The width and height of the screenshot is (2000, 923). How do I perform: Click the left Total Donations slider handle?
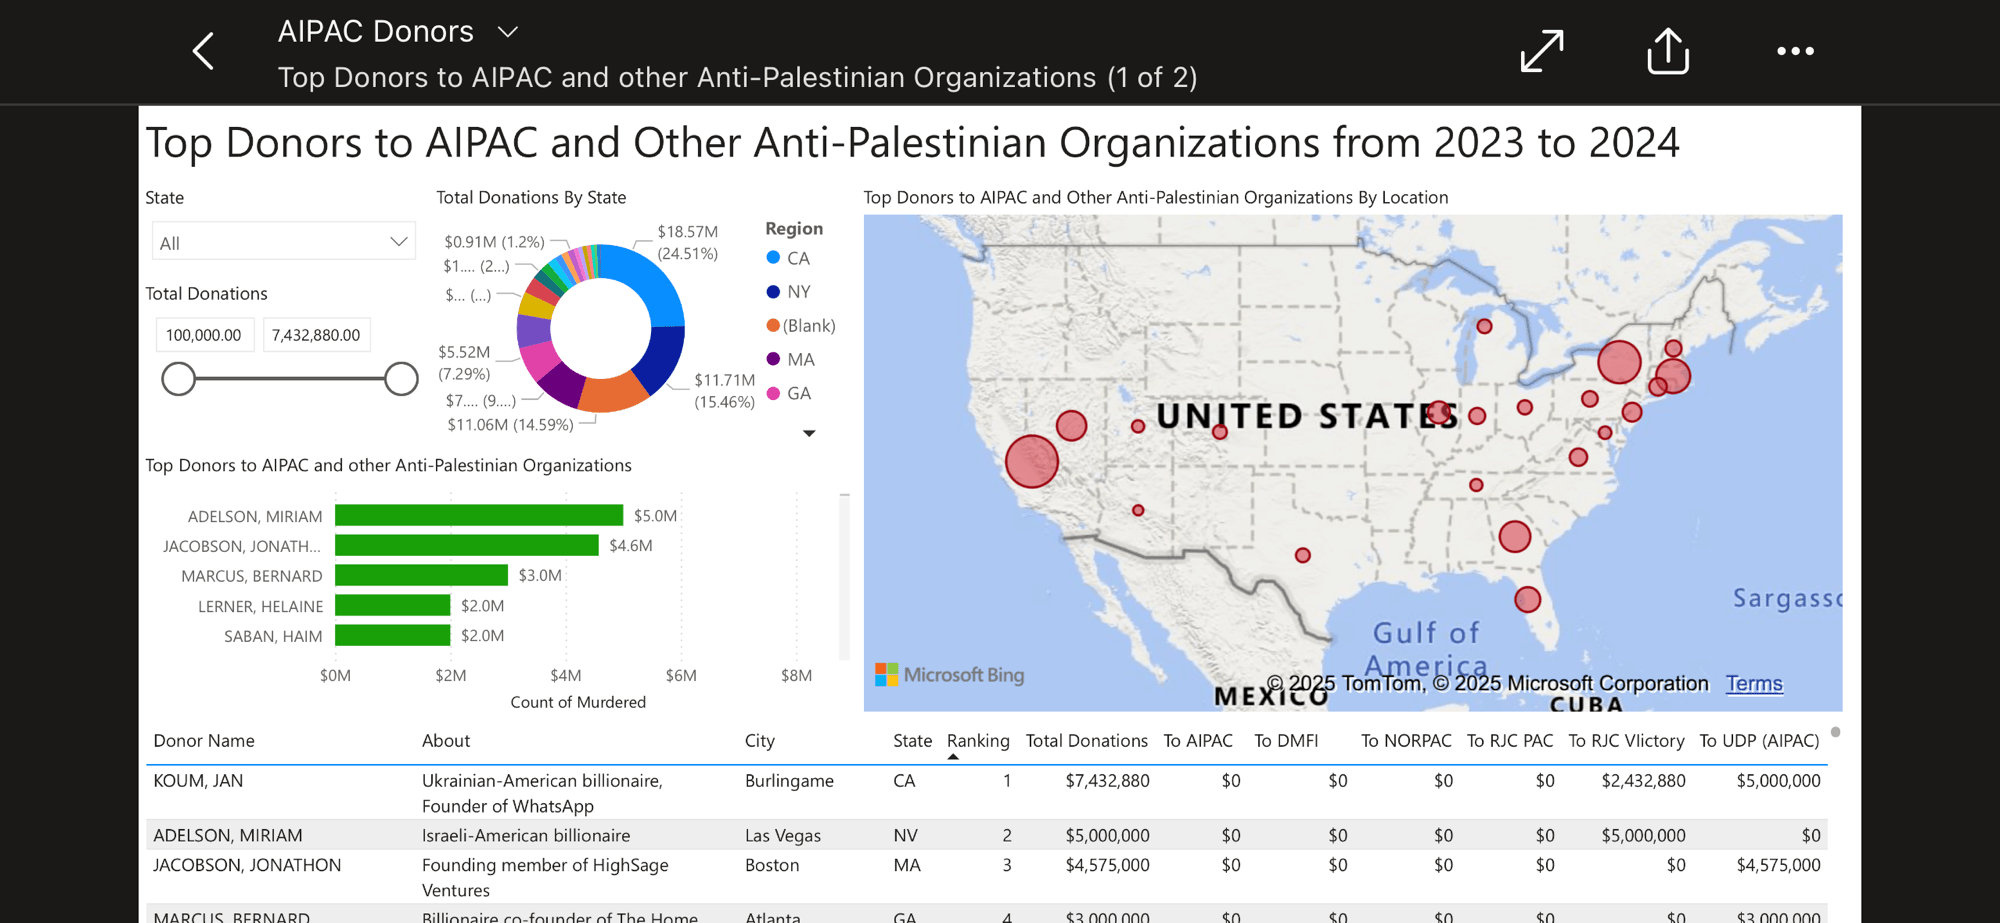(x=179, y=379)
